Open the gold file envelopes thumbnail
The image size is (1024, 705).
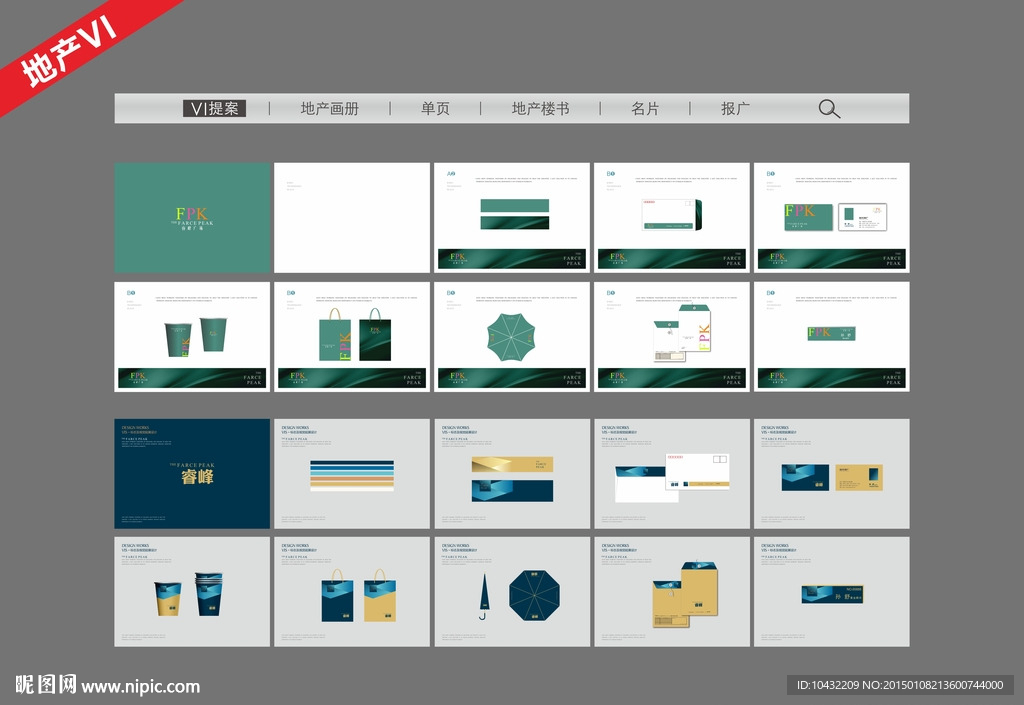(672, 592)
